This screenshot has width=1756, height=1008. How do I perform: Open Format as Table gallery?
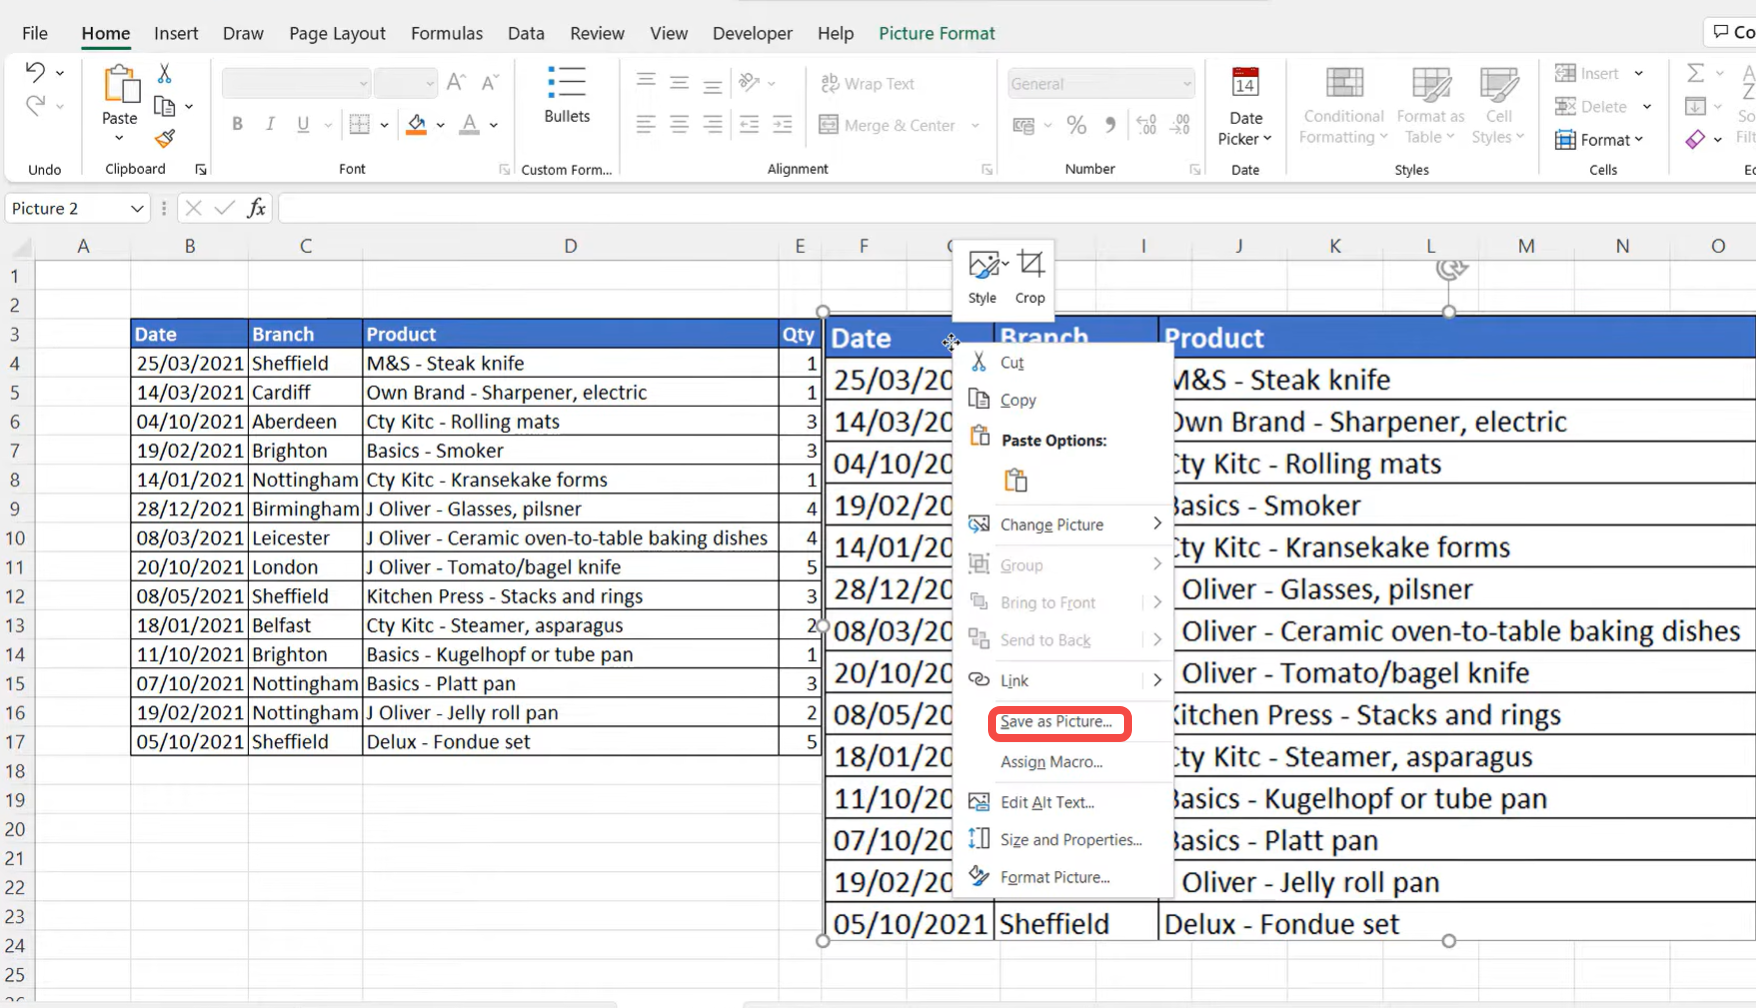1431,106
